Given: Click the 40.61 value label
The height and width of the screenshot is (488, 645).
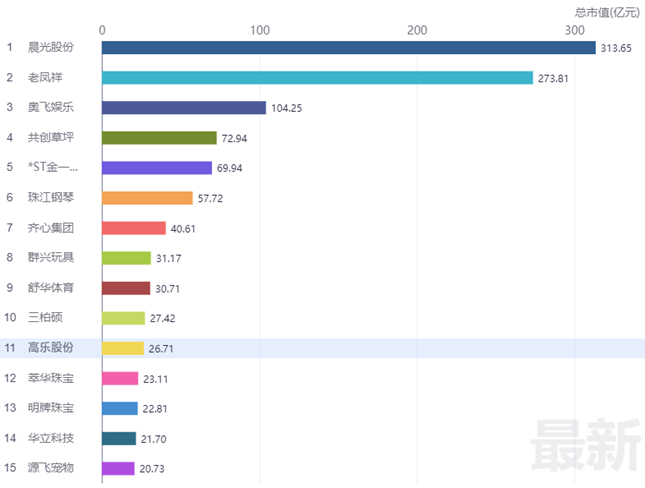Looking at the screenshot, I should pos(183,228).
